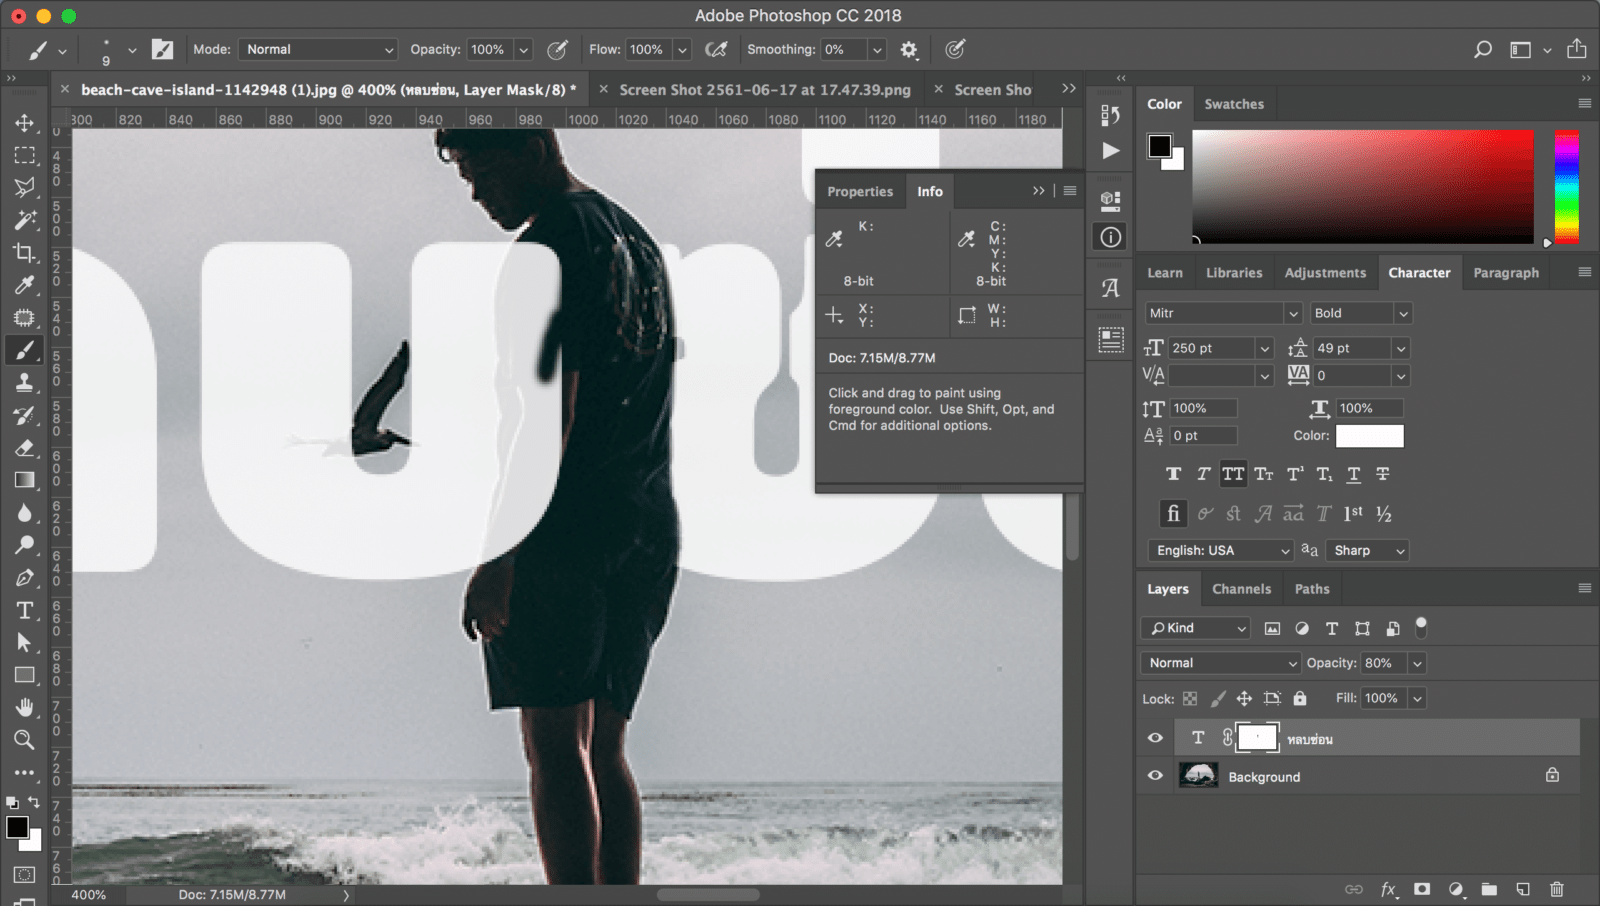Select the Hand tool
Screen dimensions: 1600x906
24,708
